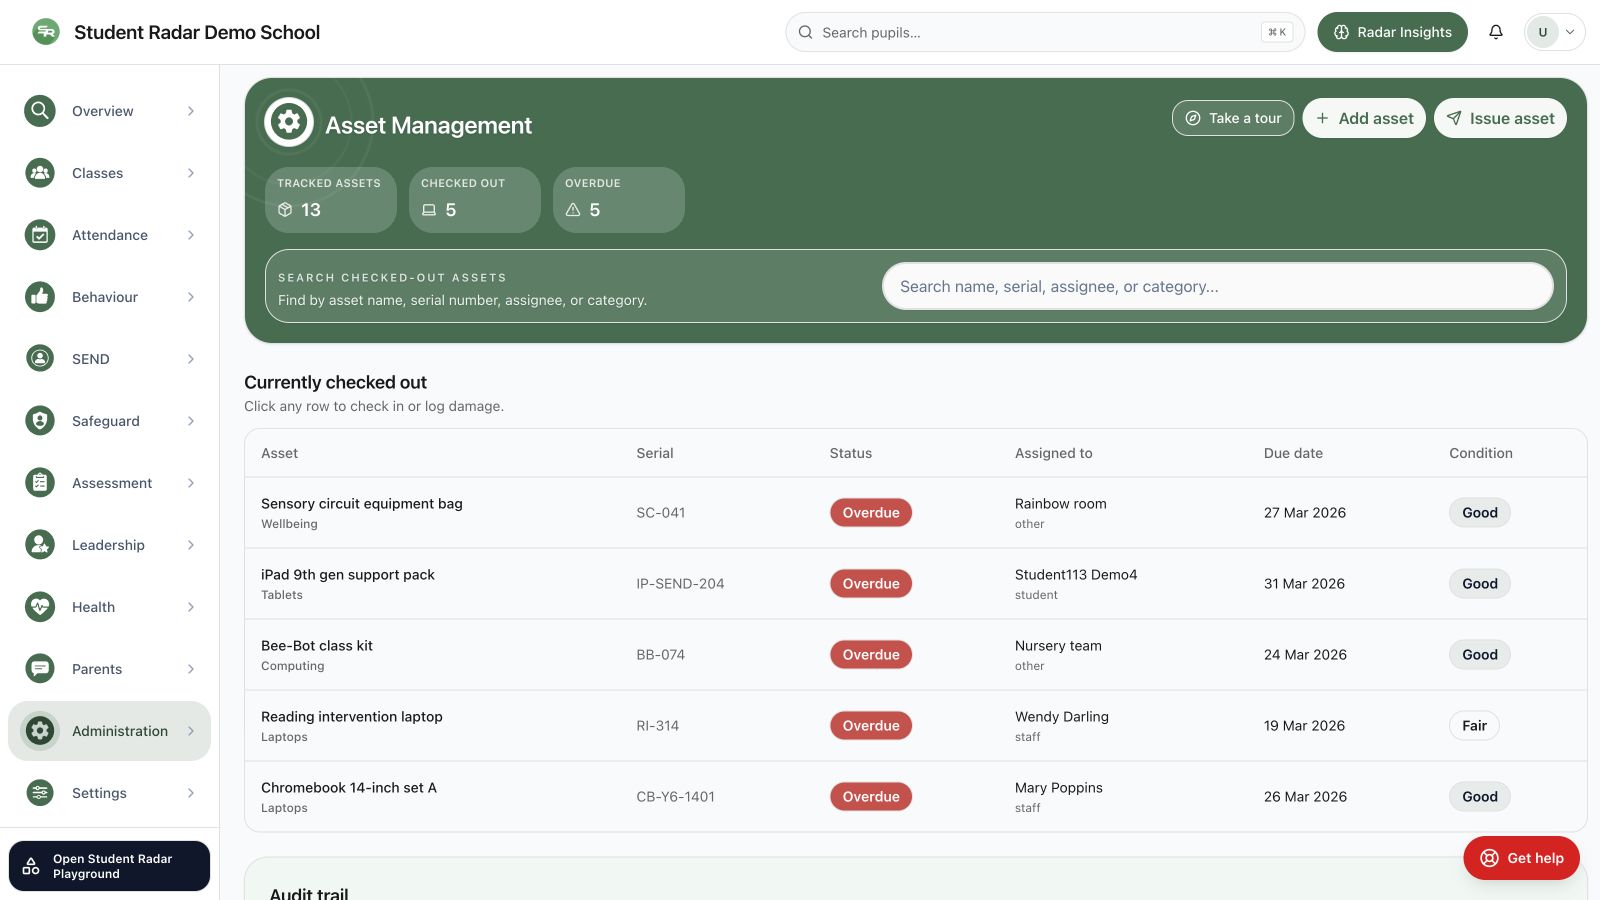The width and height of the screenshot is (1600, 900).
Task: Expand the Safeguard menu chevron
Action: pos(191,421)
